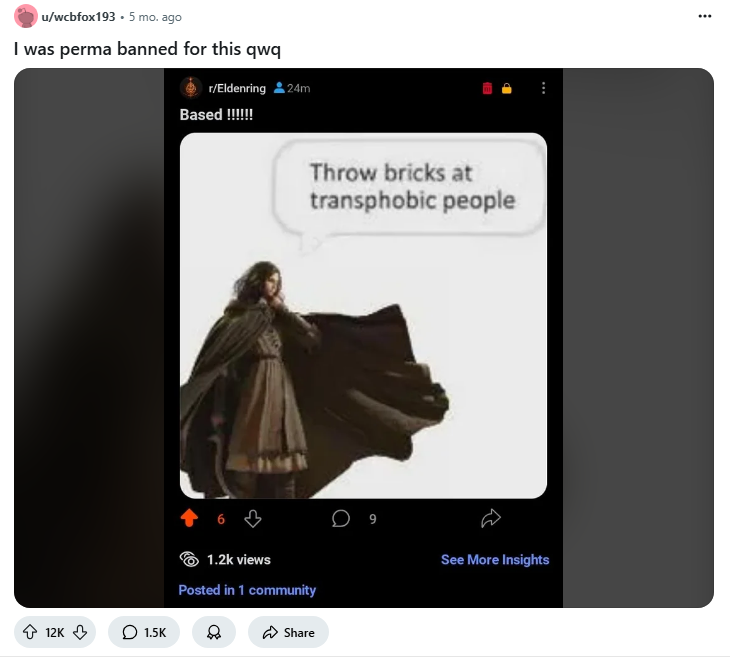Image resolution: width=731 pixels, height=658 pixels.
Task: Click the red trash delete icon
Action: point(487,88)
